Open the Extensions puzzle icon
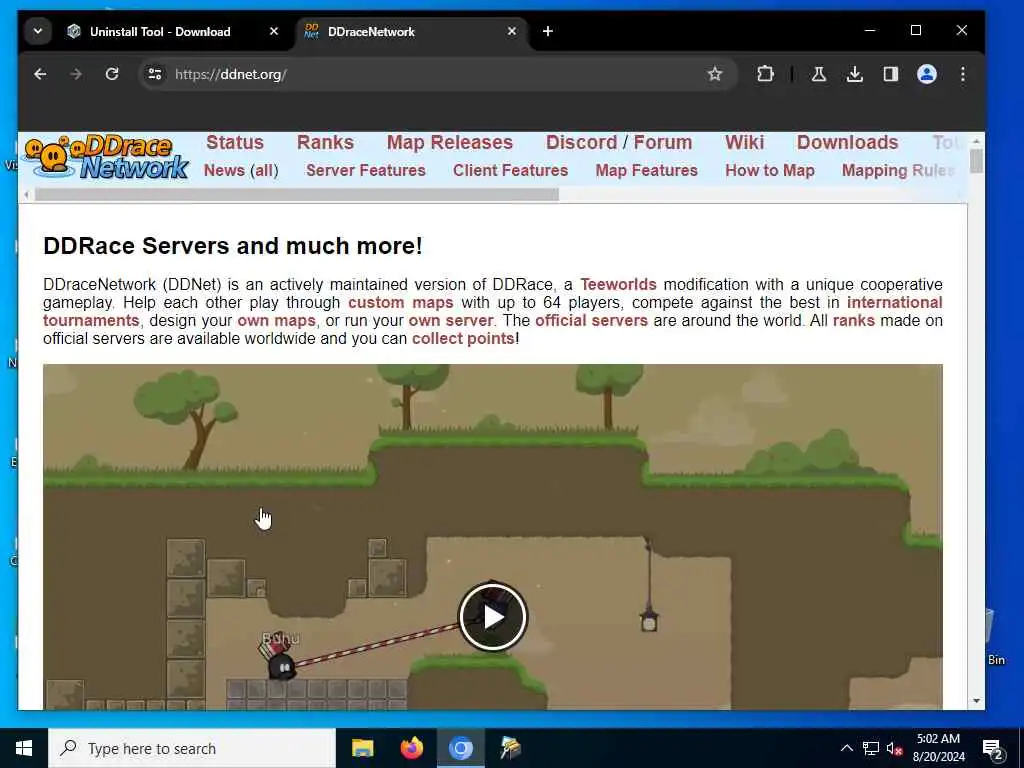 765,74
